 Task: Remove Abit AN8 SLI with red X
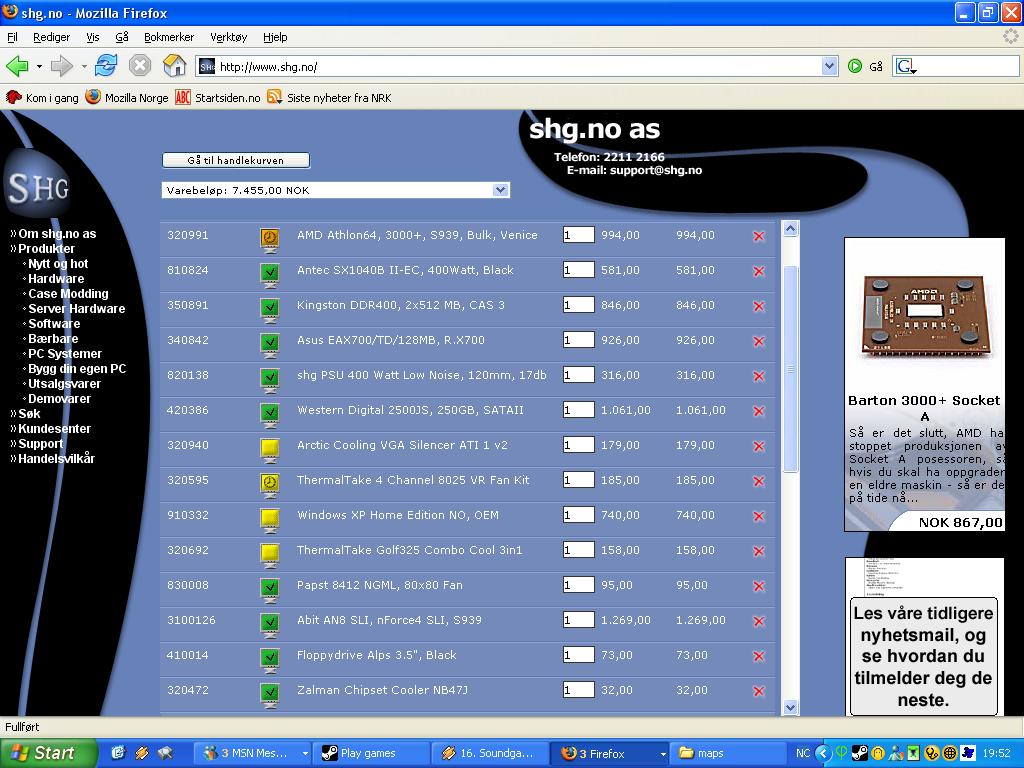pos(758,621)
